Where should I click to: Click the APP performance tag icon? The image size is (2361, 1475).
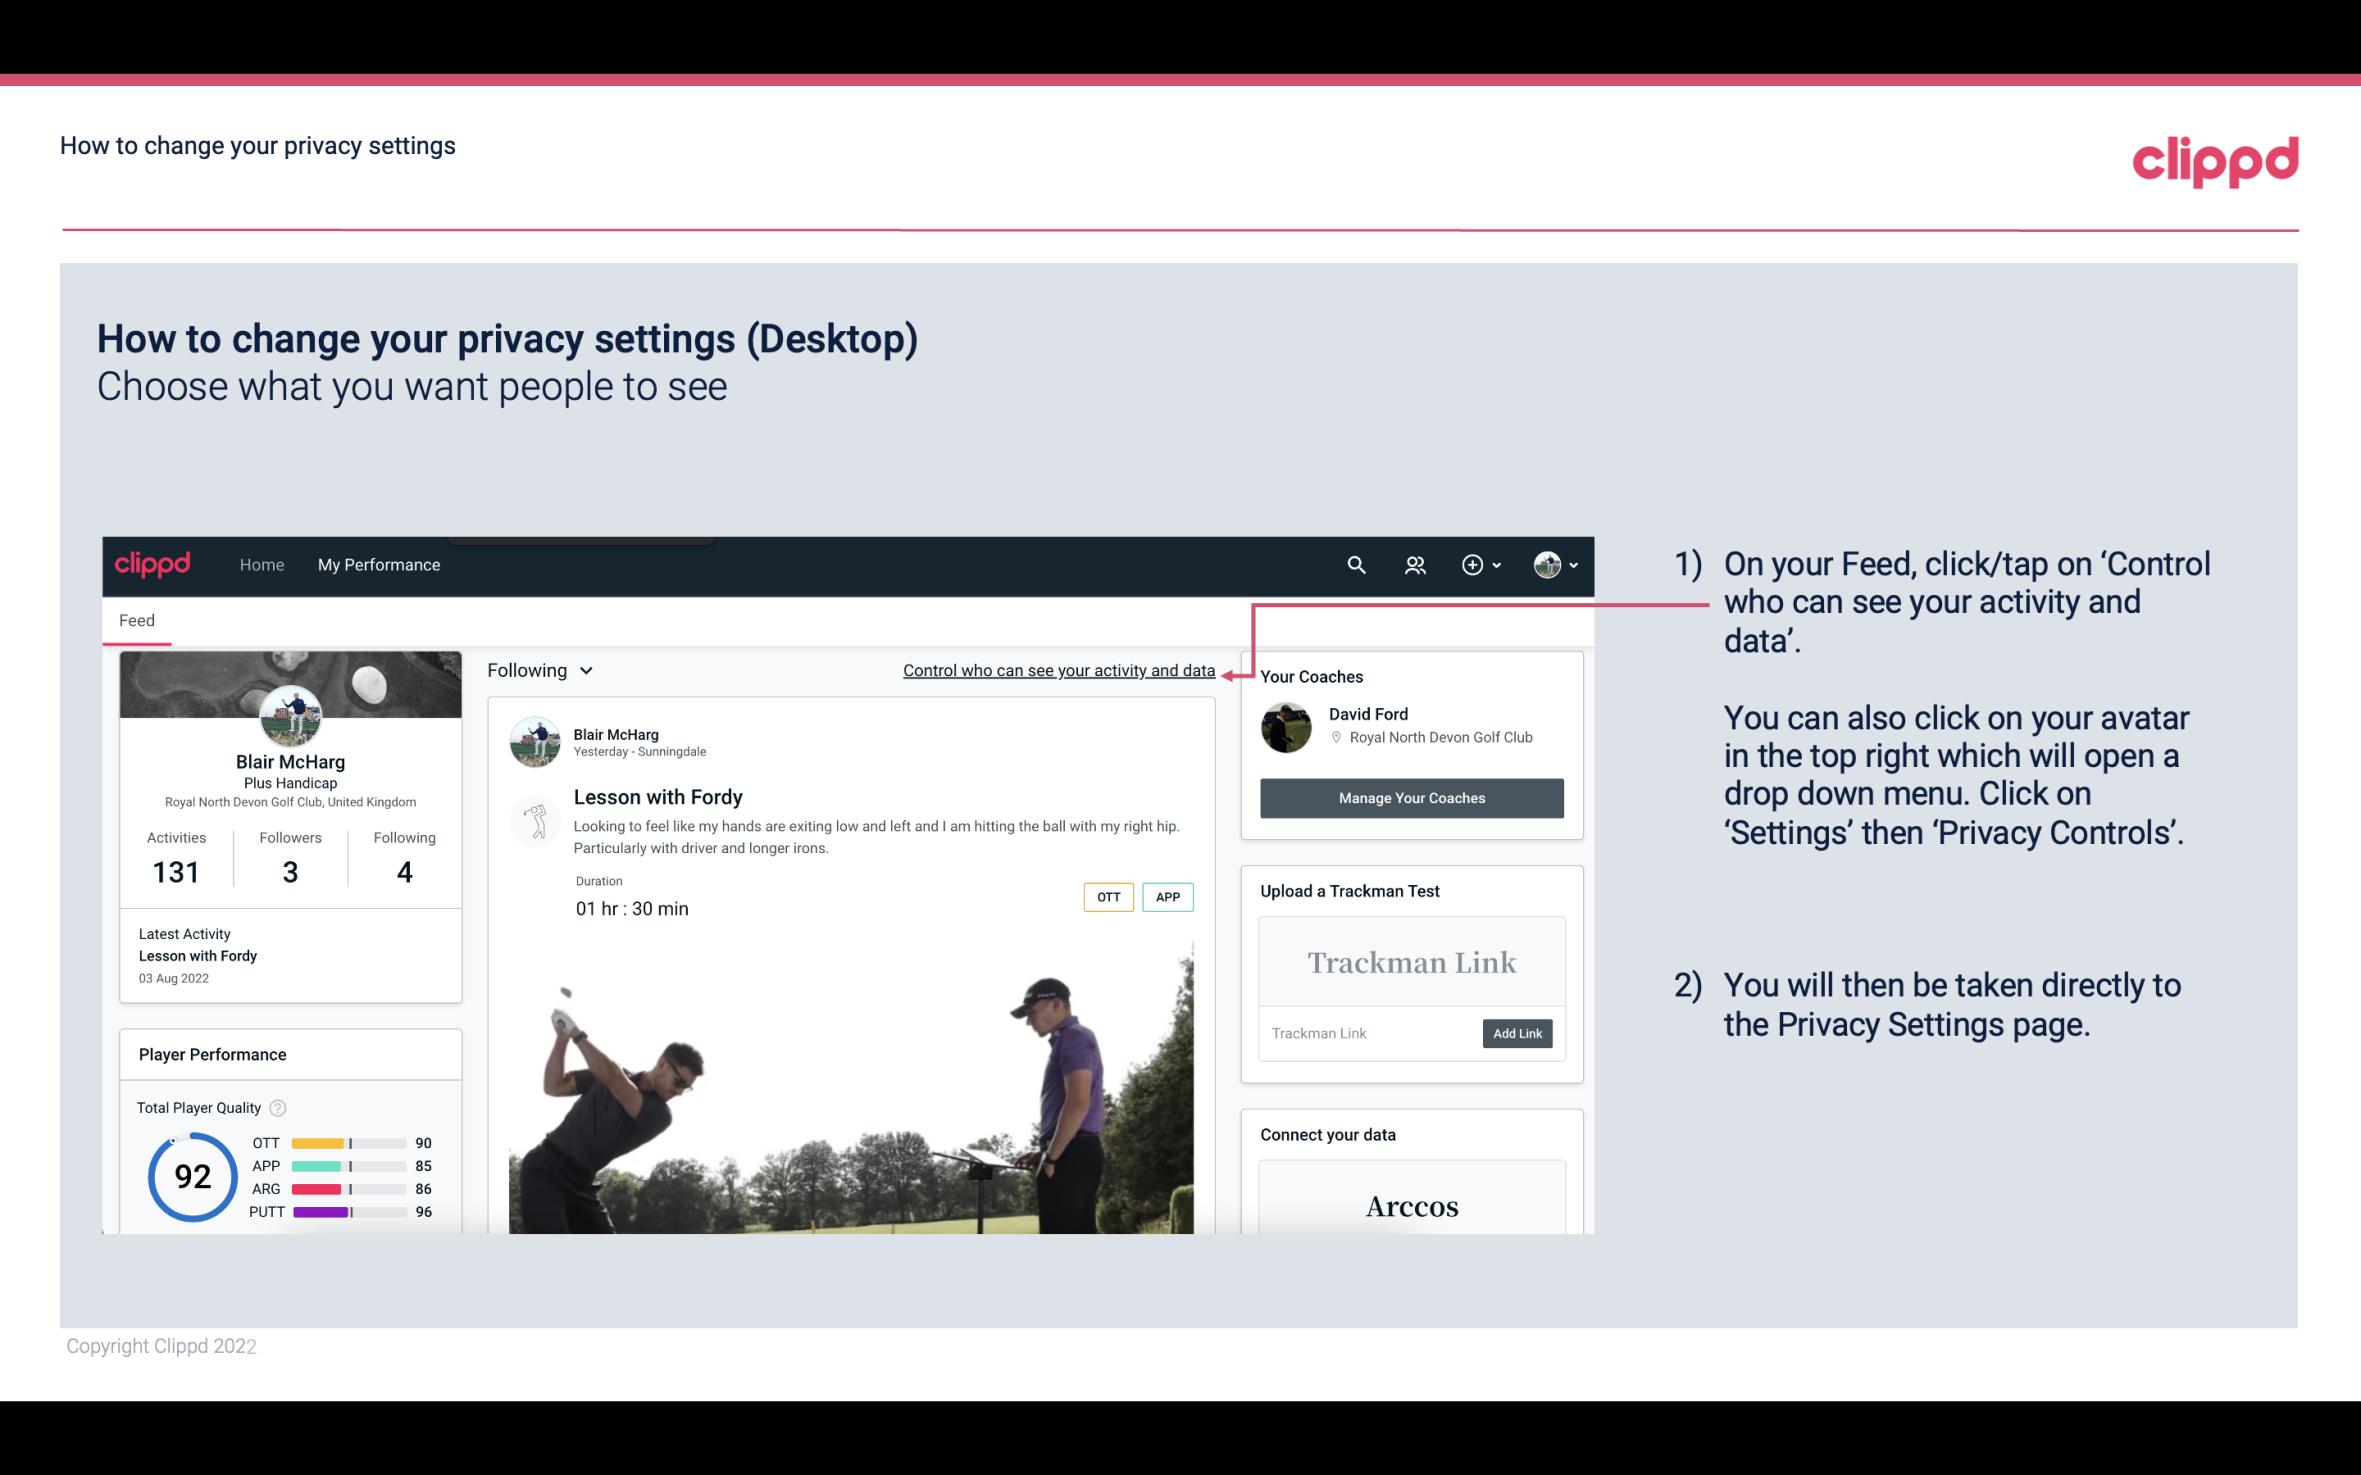[x=1167, y=897]
